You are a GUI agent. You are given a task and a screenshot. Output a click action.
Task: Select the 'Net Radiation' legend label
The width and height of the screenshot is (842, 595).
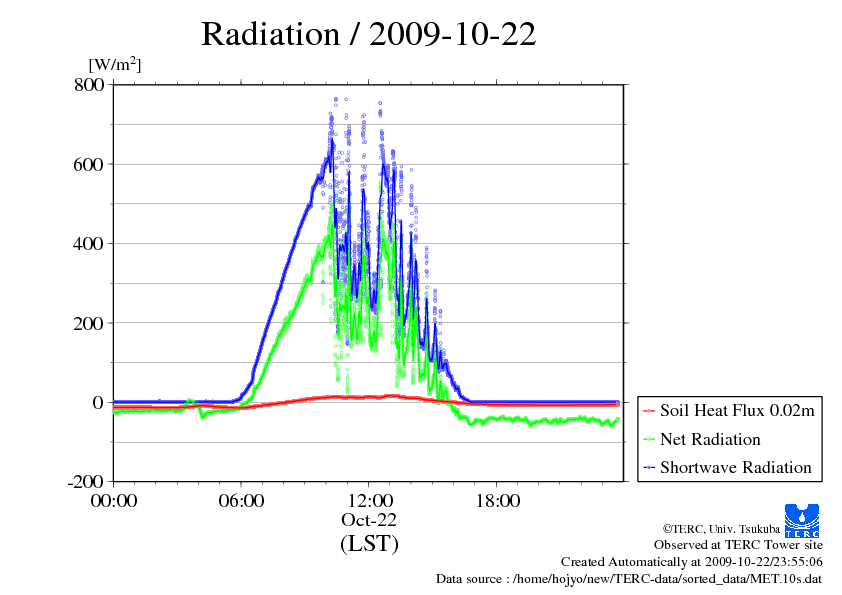(710, 439)
